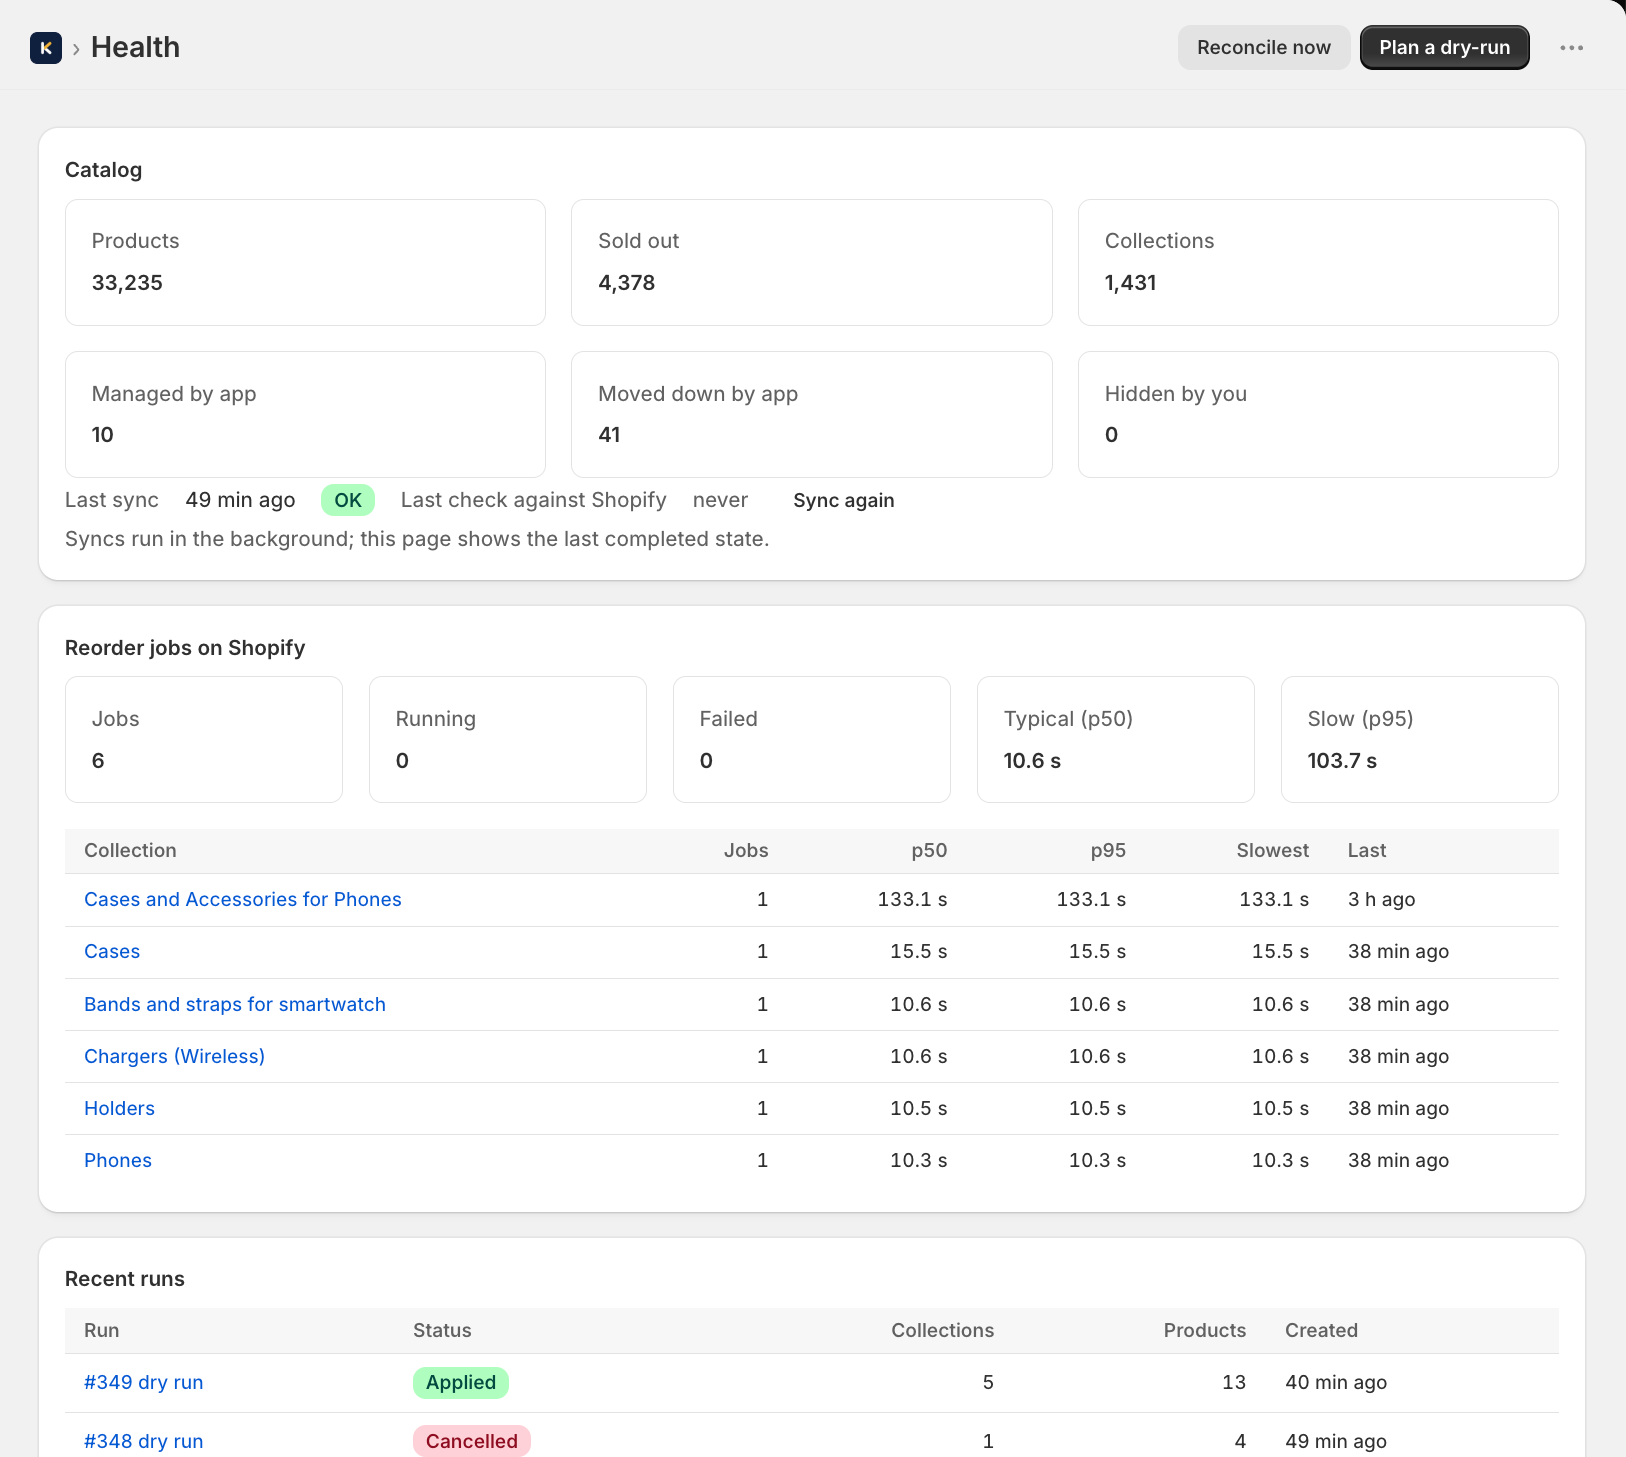Image resolution: width=1626 pixels, height=1457 pixels.
Task: Click the Health page title
Action: point(136,47)
